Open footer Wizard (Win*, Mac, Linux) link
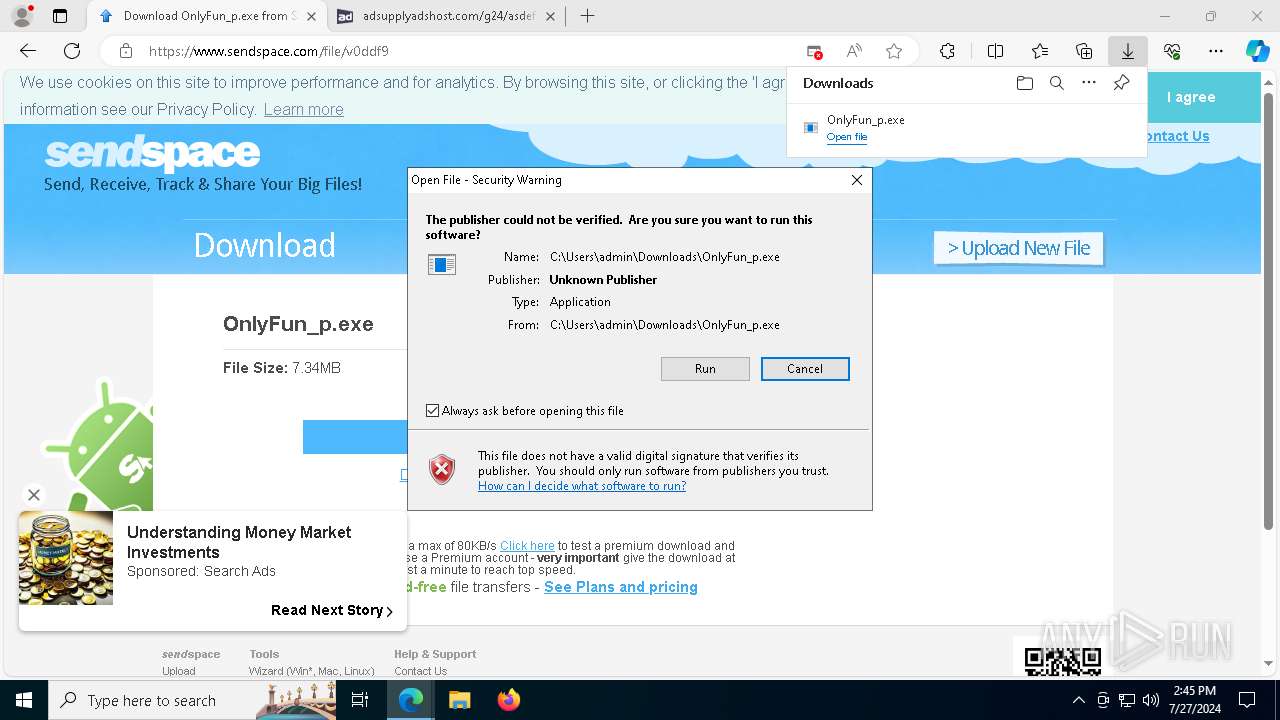Image resolution: width=1280 pixels, height=720 pixels. 311,671
